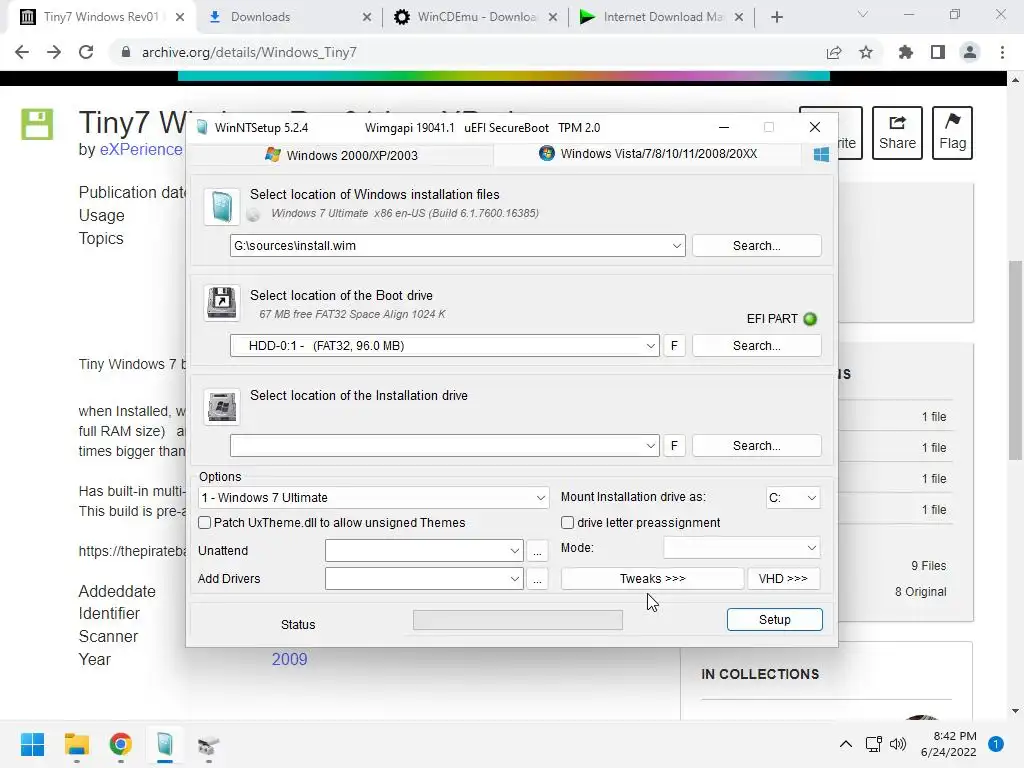Image resolution: width=1024 pixels, height=768 pixels.
Task: Browse for Unattend file with ... button
Action: [537, 551]
